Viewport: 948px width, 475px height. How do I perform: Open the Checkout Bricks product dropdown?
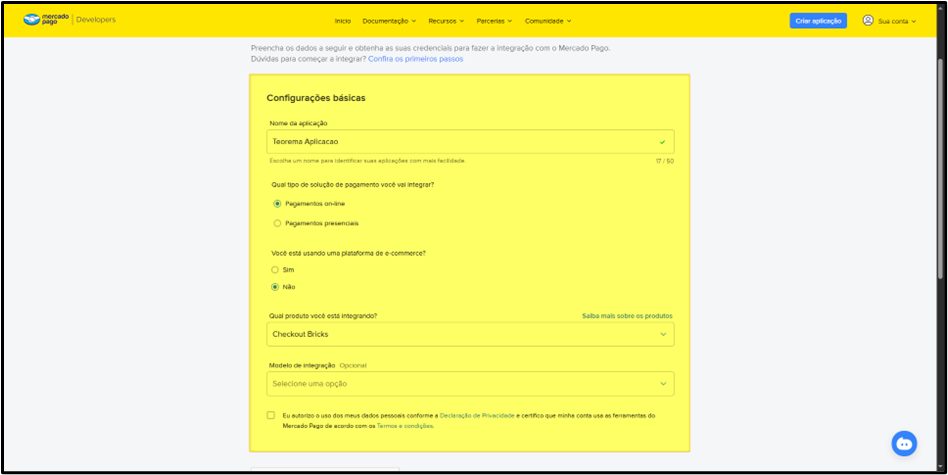pos(470,334)
